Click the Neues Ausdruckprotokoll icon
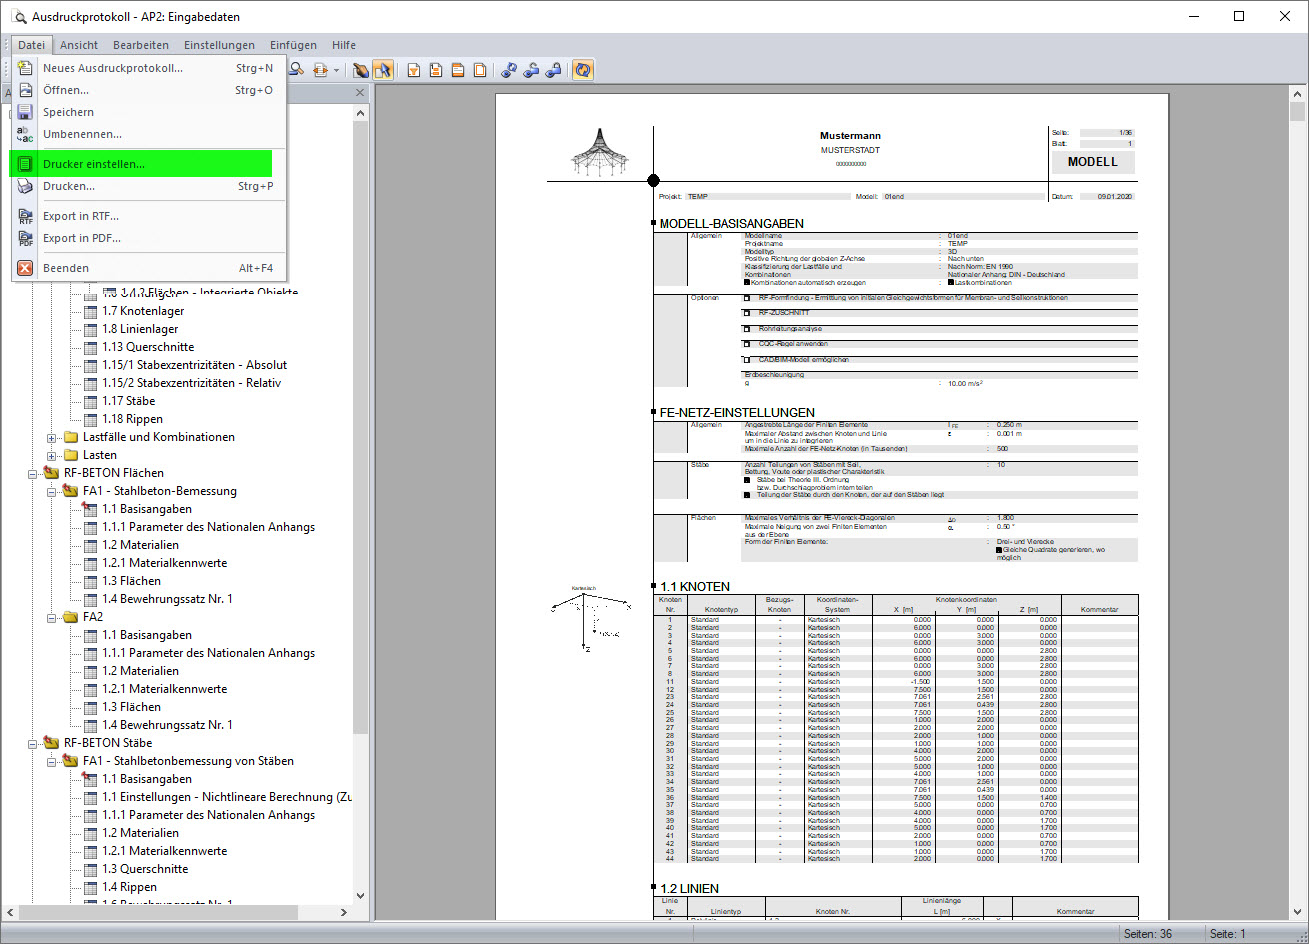1309x944 pixels. [25, 68]
